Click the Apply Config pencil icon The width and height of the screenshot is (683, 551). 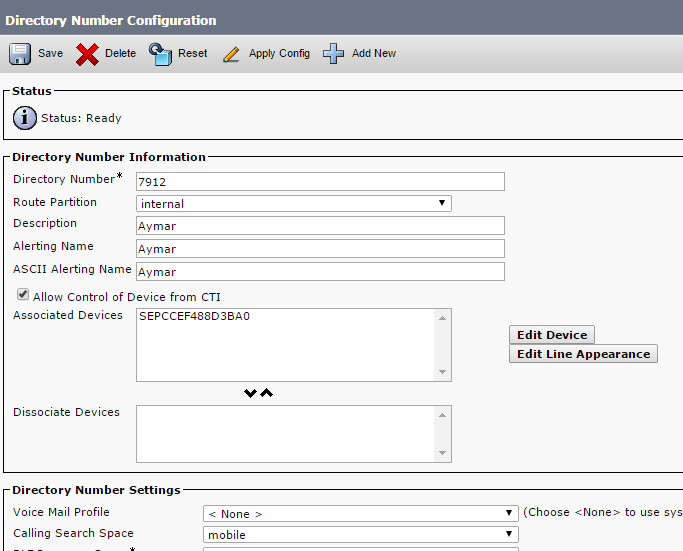point(231,54)
